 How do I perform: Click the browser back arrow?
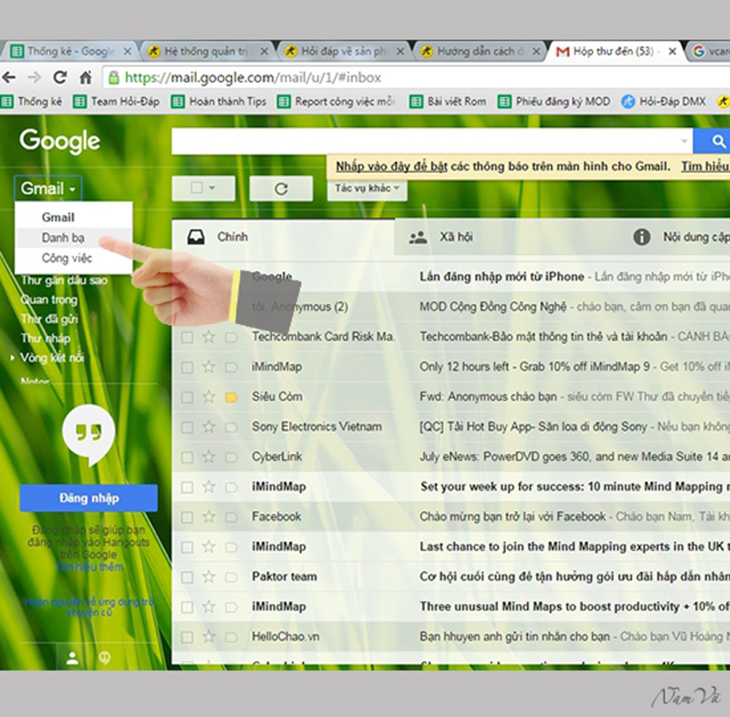[x=9, y=77]
